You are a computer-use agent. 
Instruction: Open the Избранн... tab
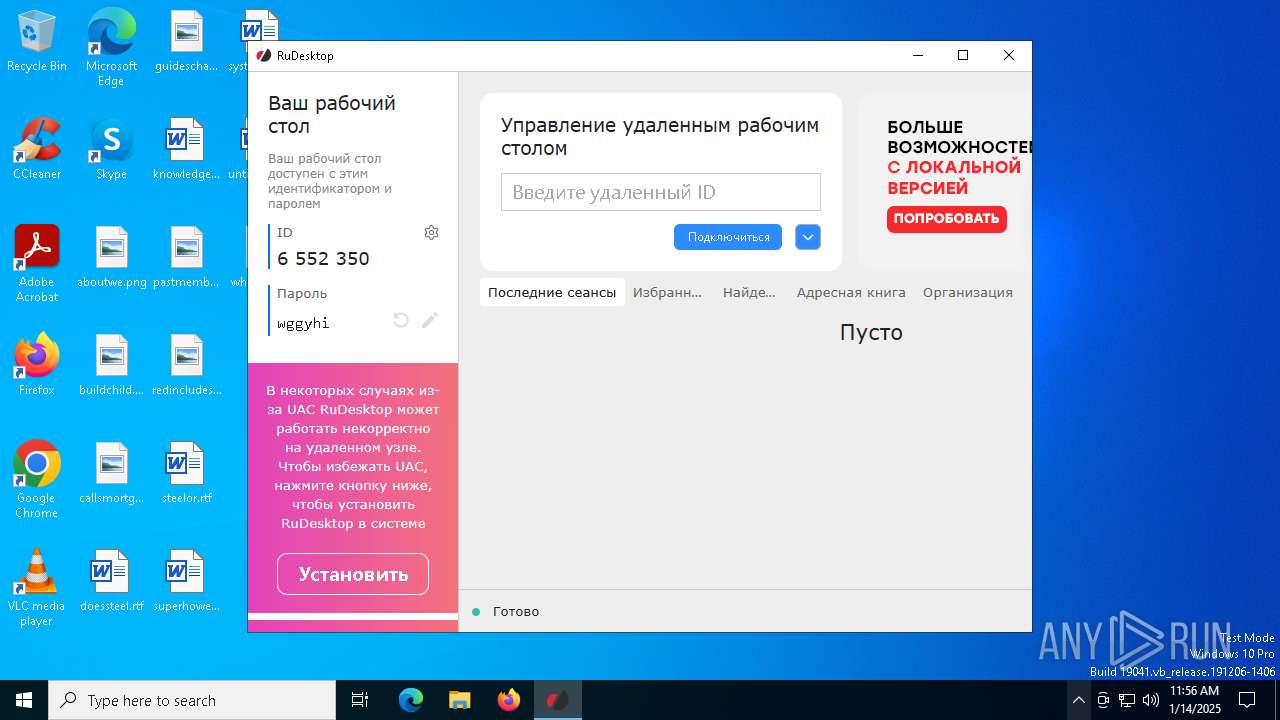tap(668, 292)
